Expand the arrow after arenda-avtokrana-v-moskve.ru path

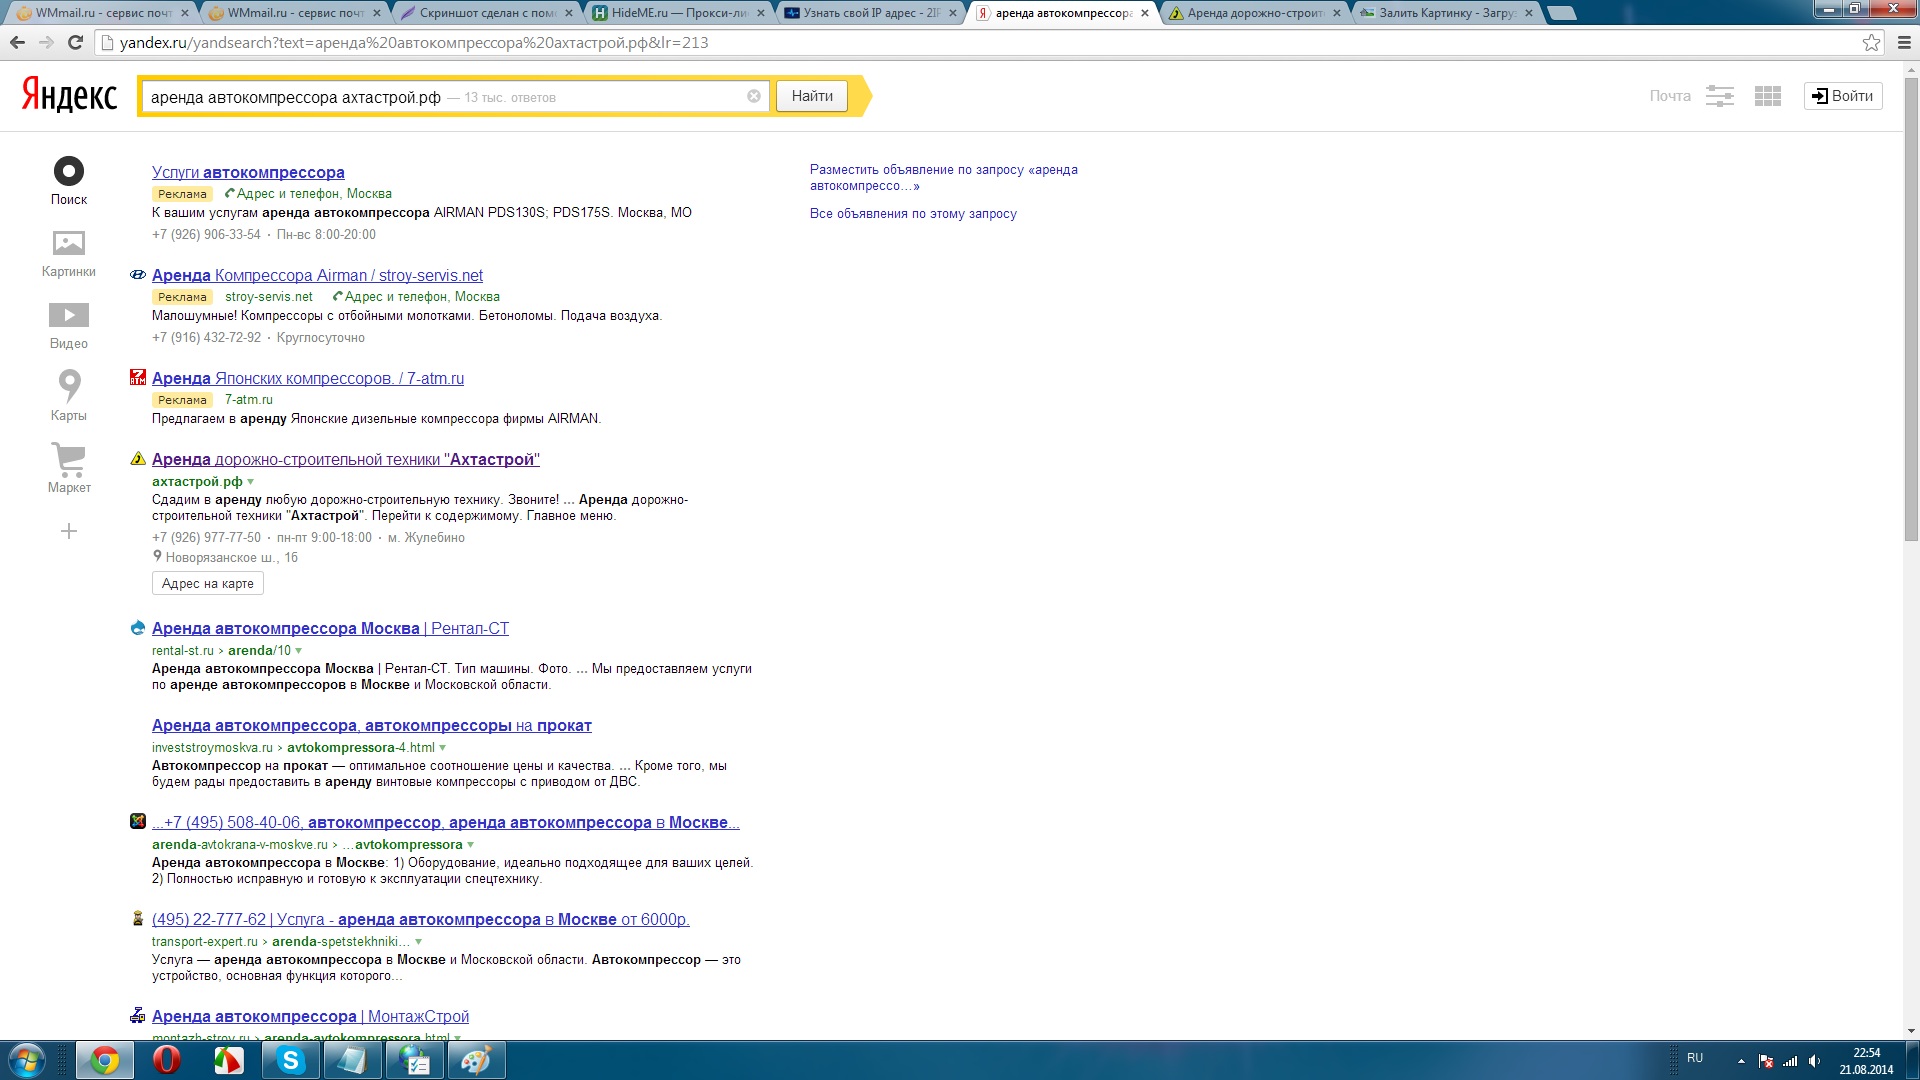(x=471, y=845)
